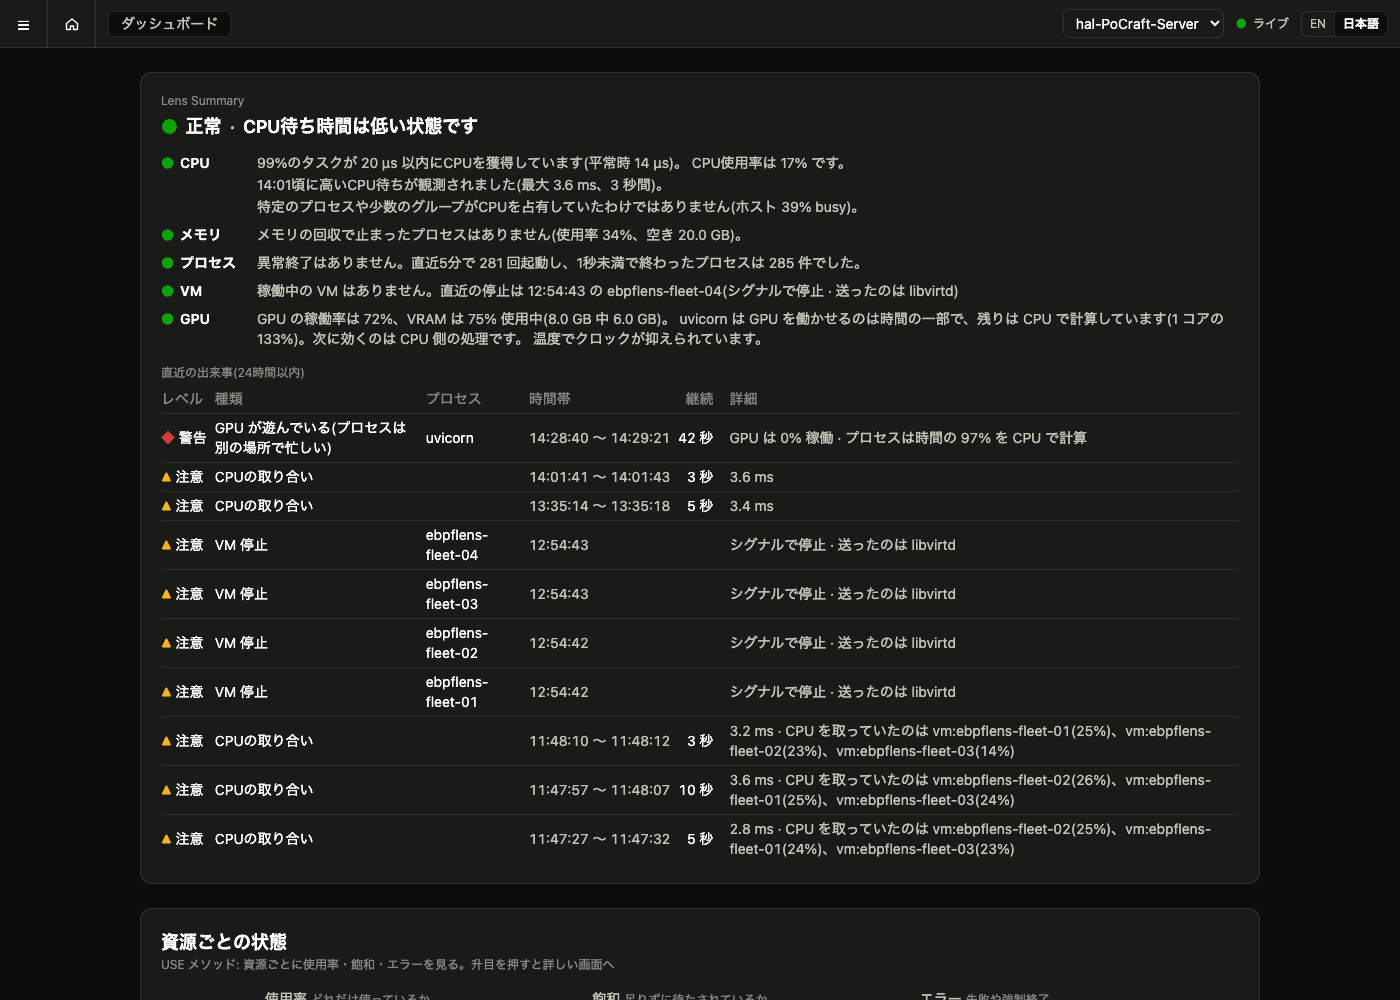Click the green dot next to メモリ
The height and width of the screenshot is (1000, 1400).
168,235
